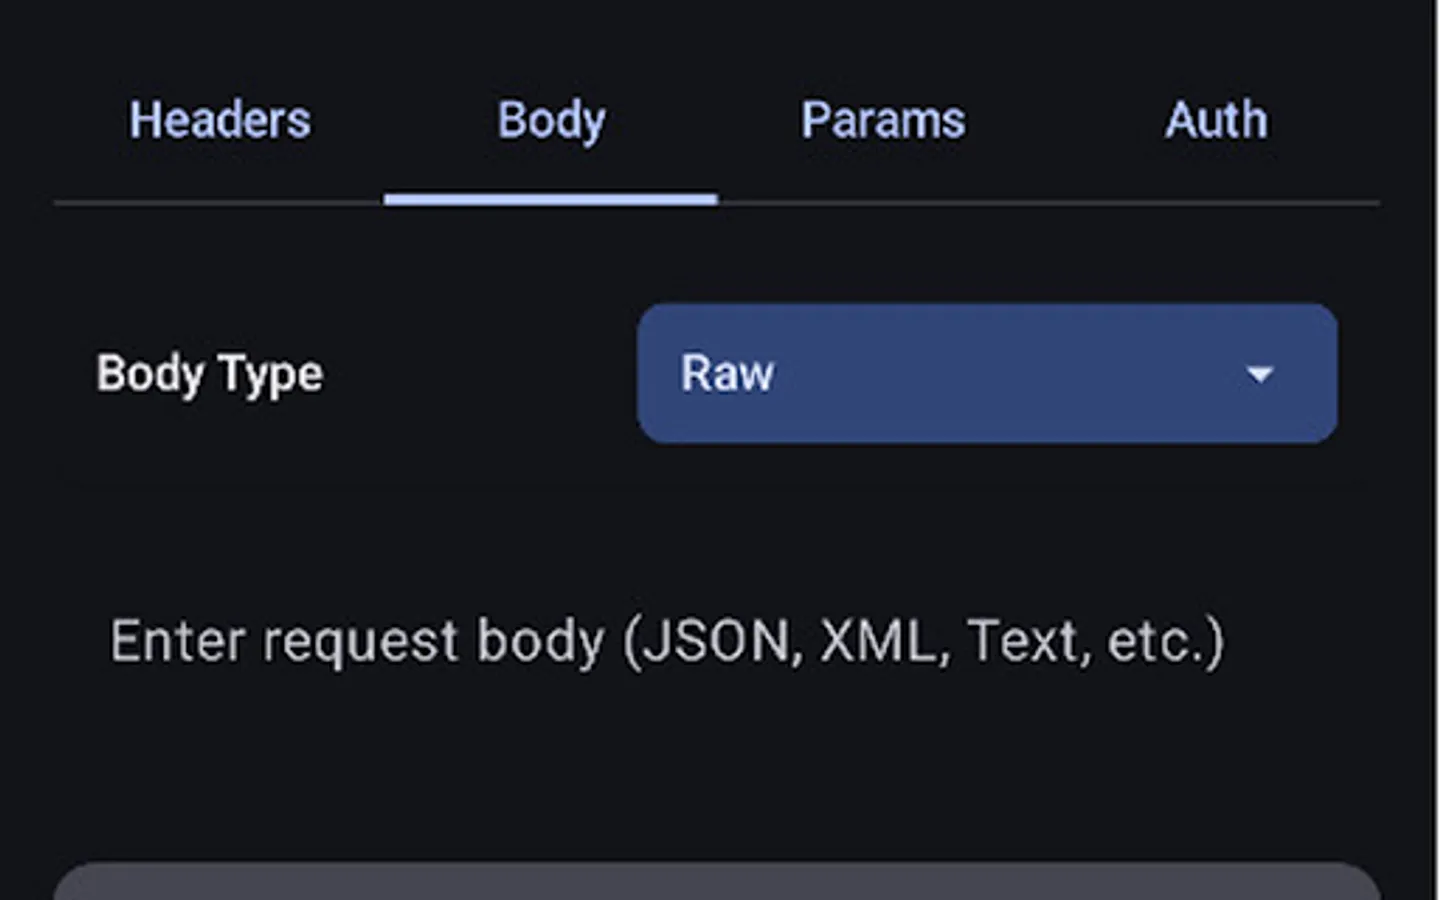Go to the Auth tab

(1215, 121)
